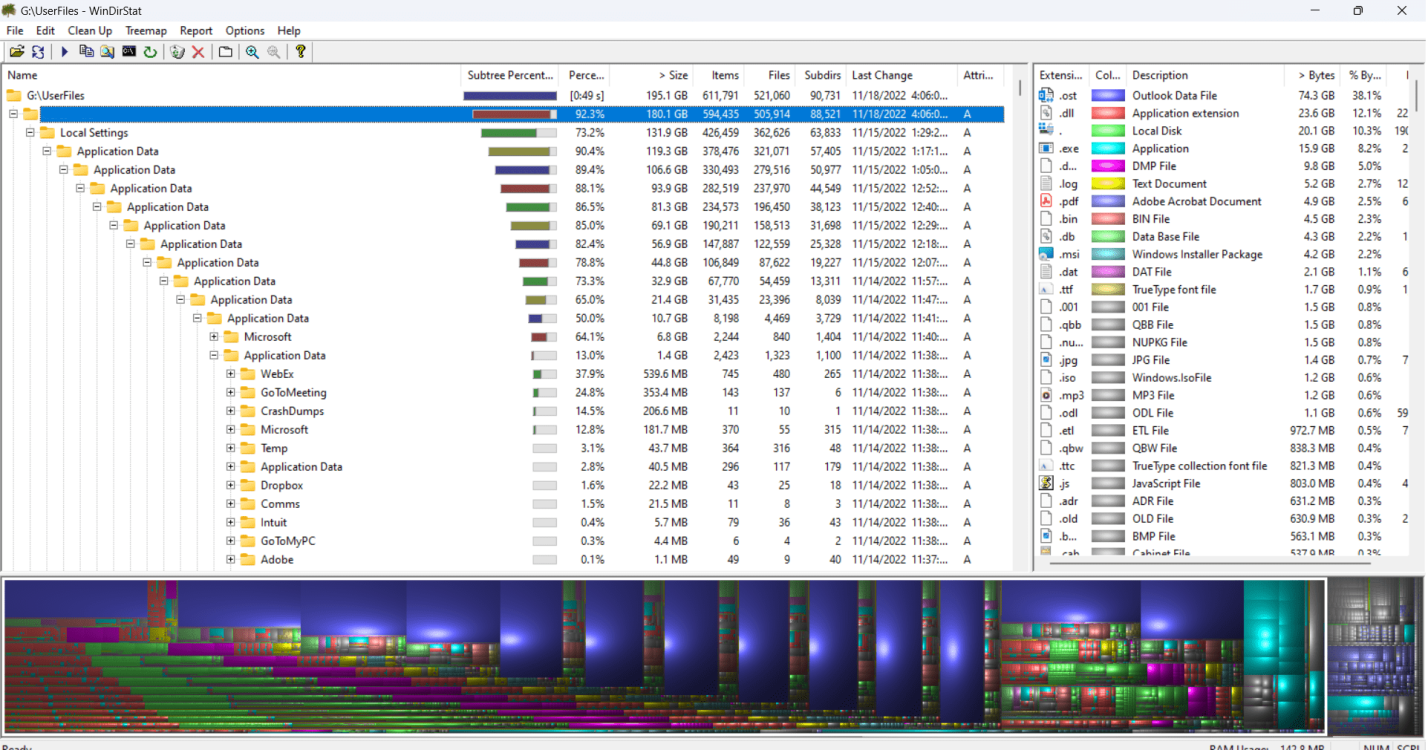
Task: Open the Report menu
Action: click(x=196, y=31)
